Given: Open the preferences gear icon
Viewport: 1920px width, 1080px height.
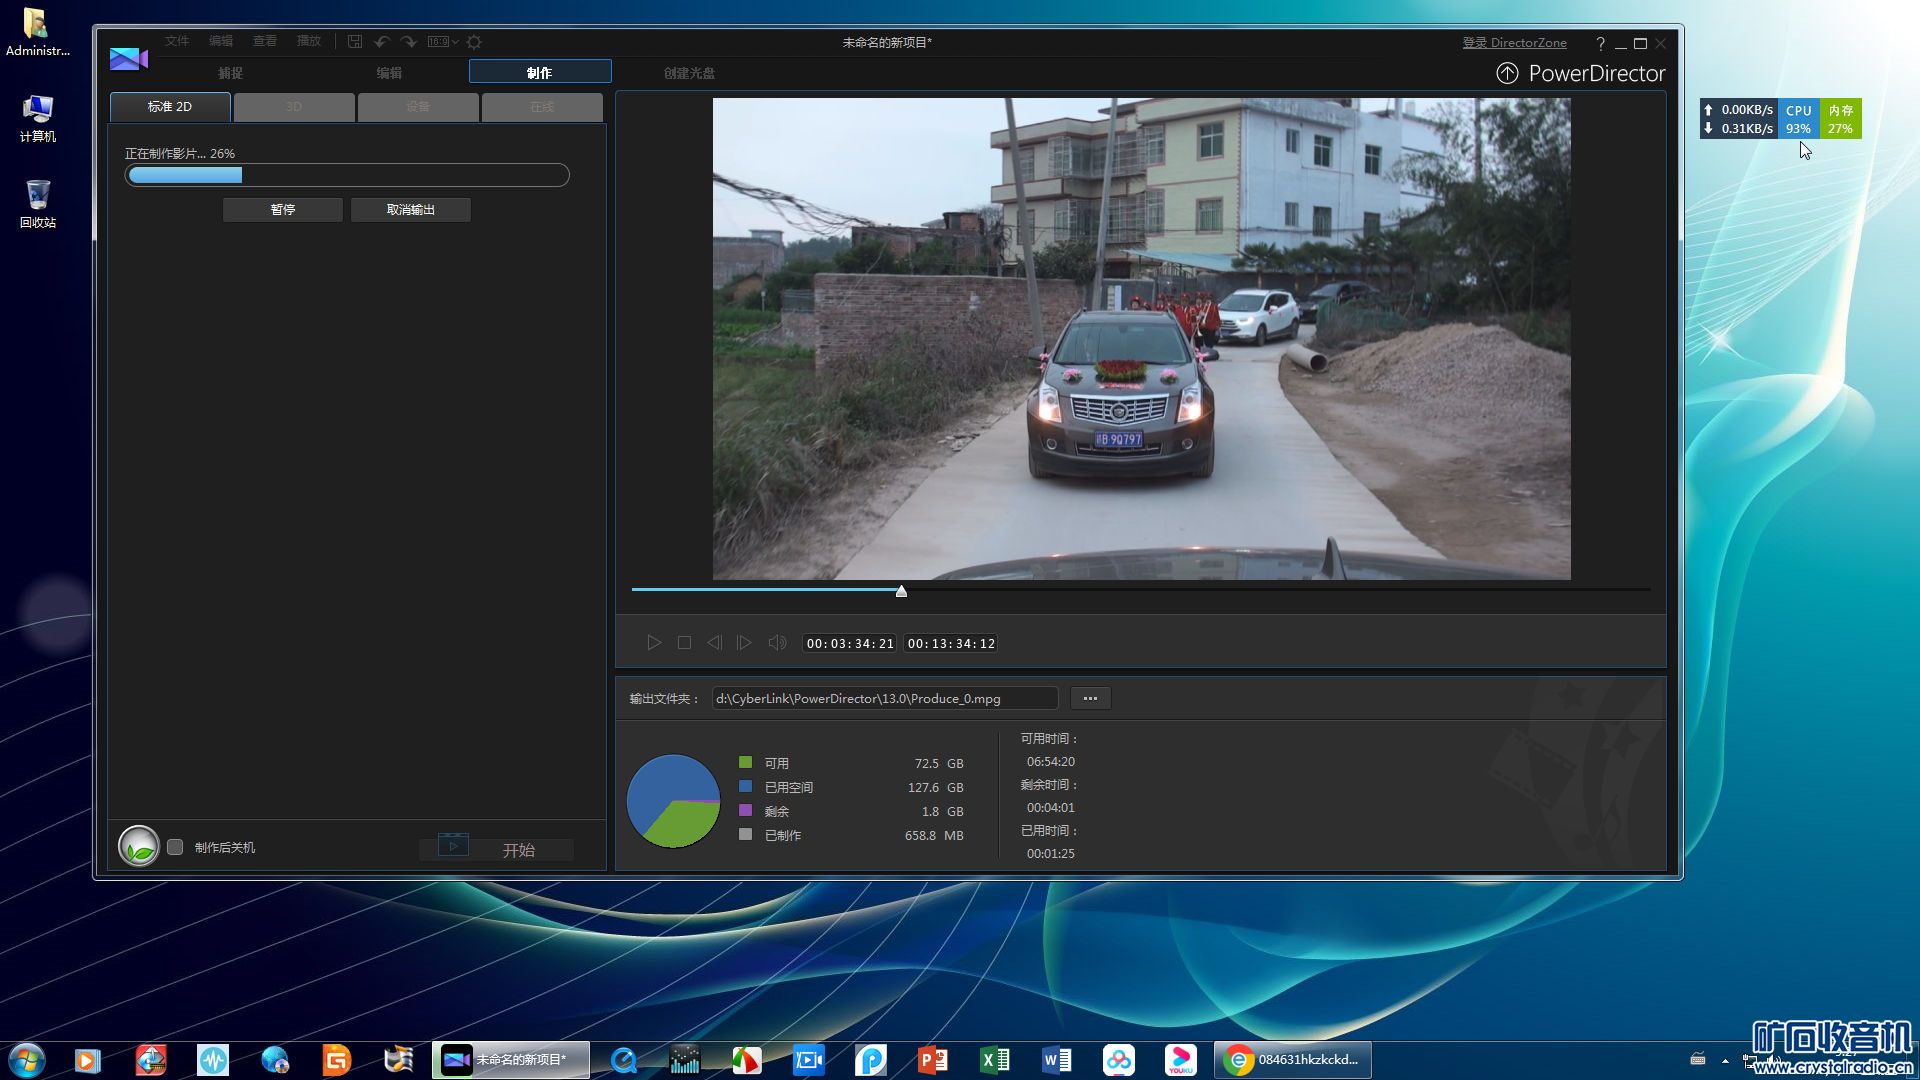Looking at the screenshot, I should (x=474, y=42).
